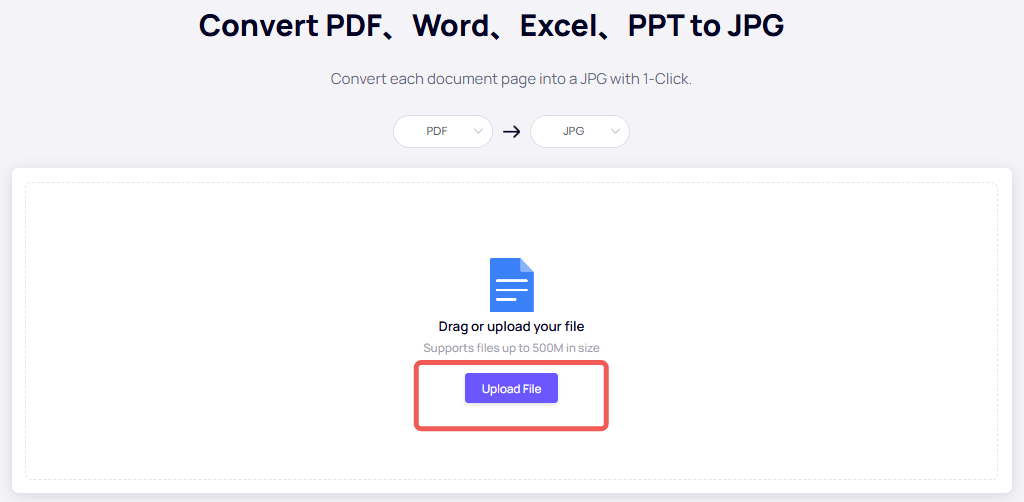Screen dimensions: 1024x502
Task: Click the arrow between format selectors
Action: tap(511, 132)
